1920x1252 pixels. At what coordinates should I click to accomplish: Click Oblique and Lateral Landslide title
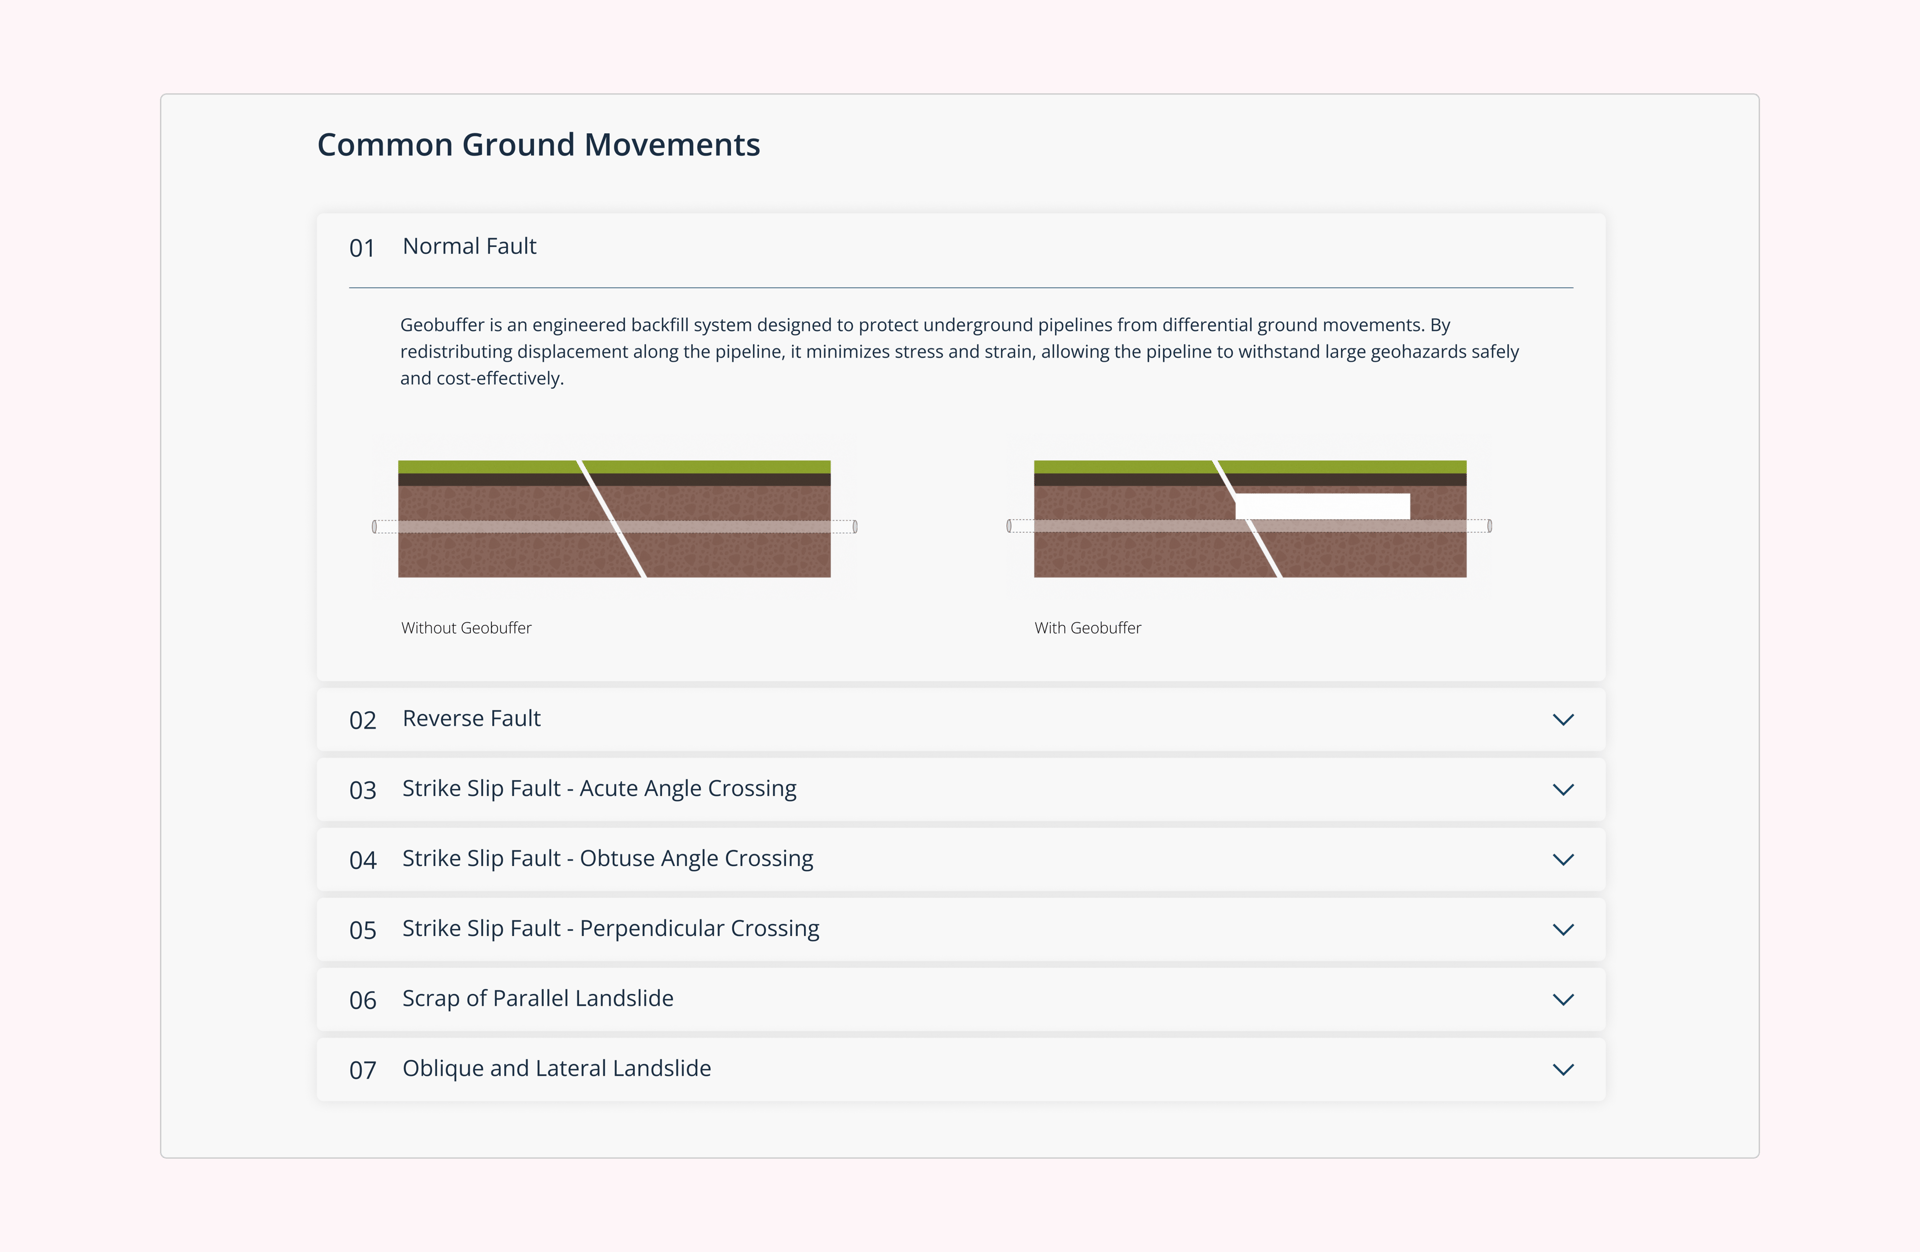pos(556,1069)
